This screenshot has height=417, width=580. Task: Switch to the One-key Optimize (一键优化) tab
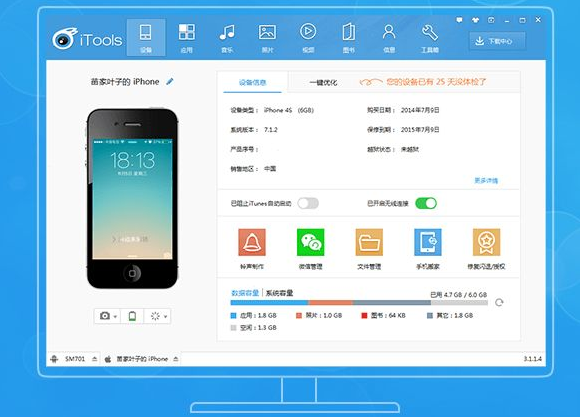[x=323, y=83]
